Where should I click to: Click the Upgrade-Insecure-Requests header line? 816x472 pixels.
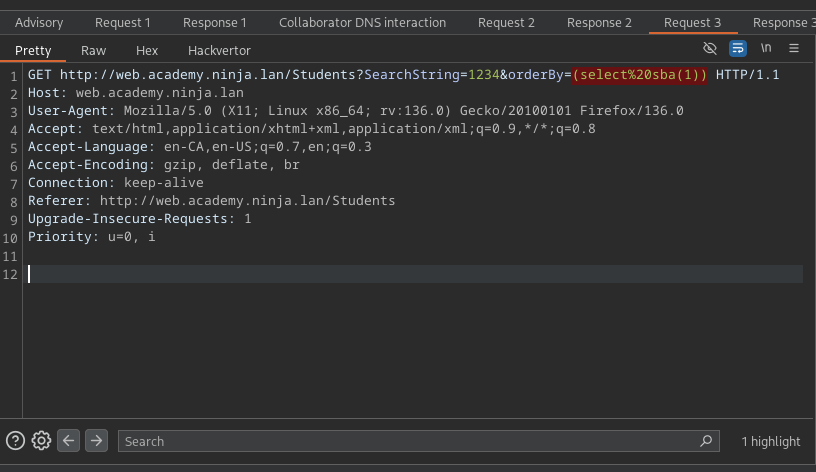(139, 219)
